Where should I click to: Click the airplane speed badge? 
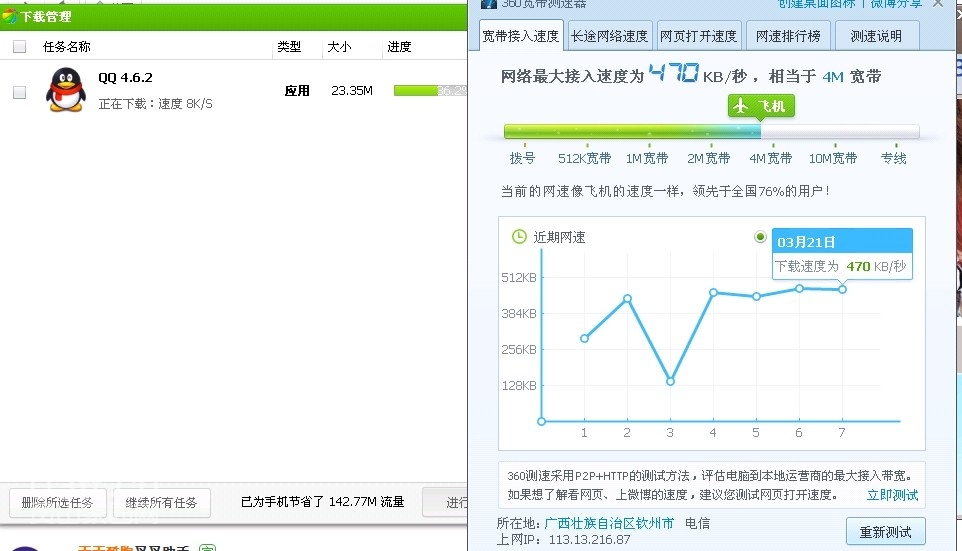pyautogui.click(x=761, y=106)
